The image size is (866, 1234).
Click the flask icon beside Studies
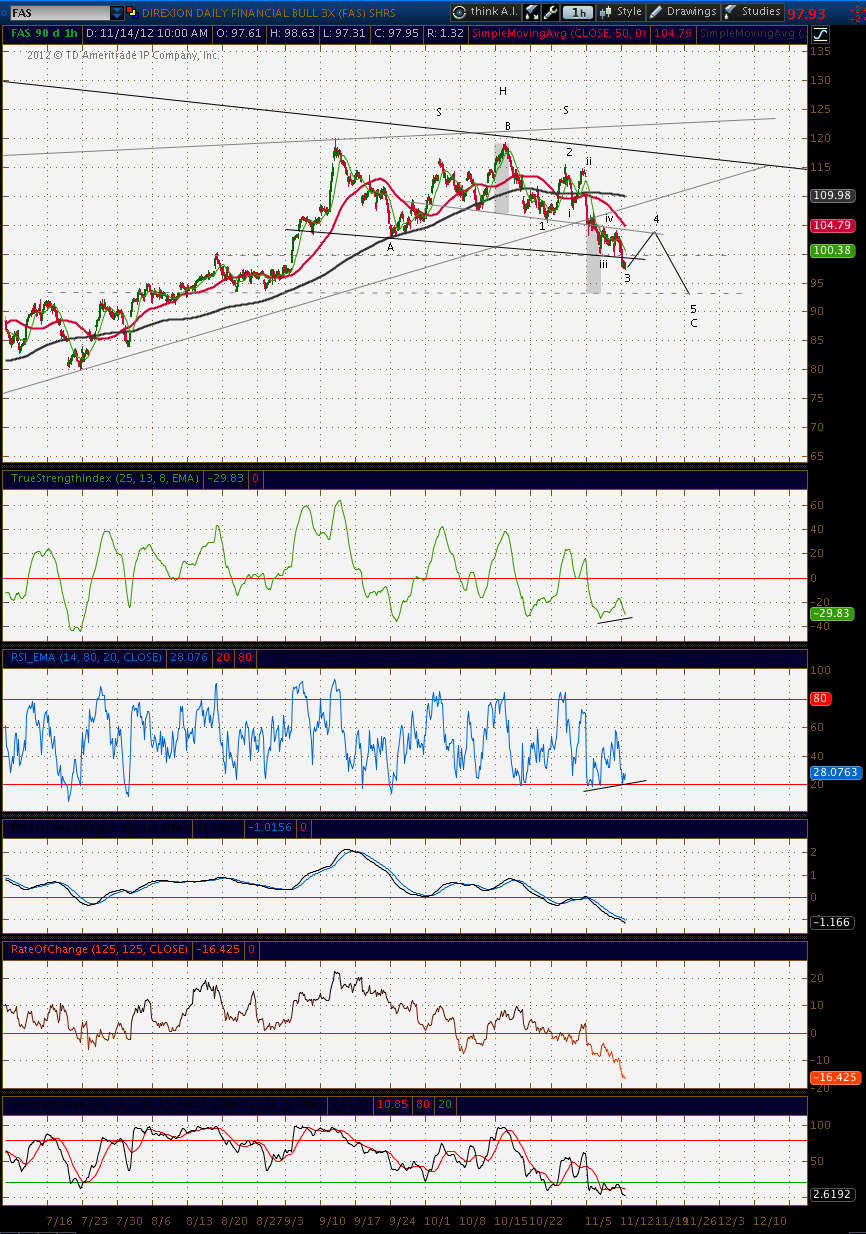tap(731, 12)
